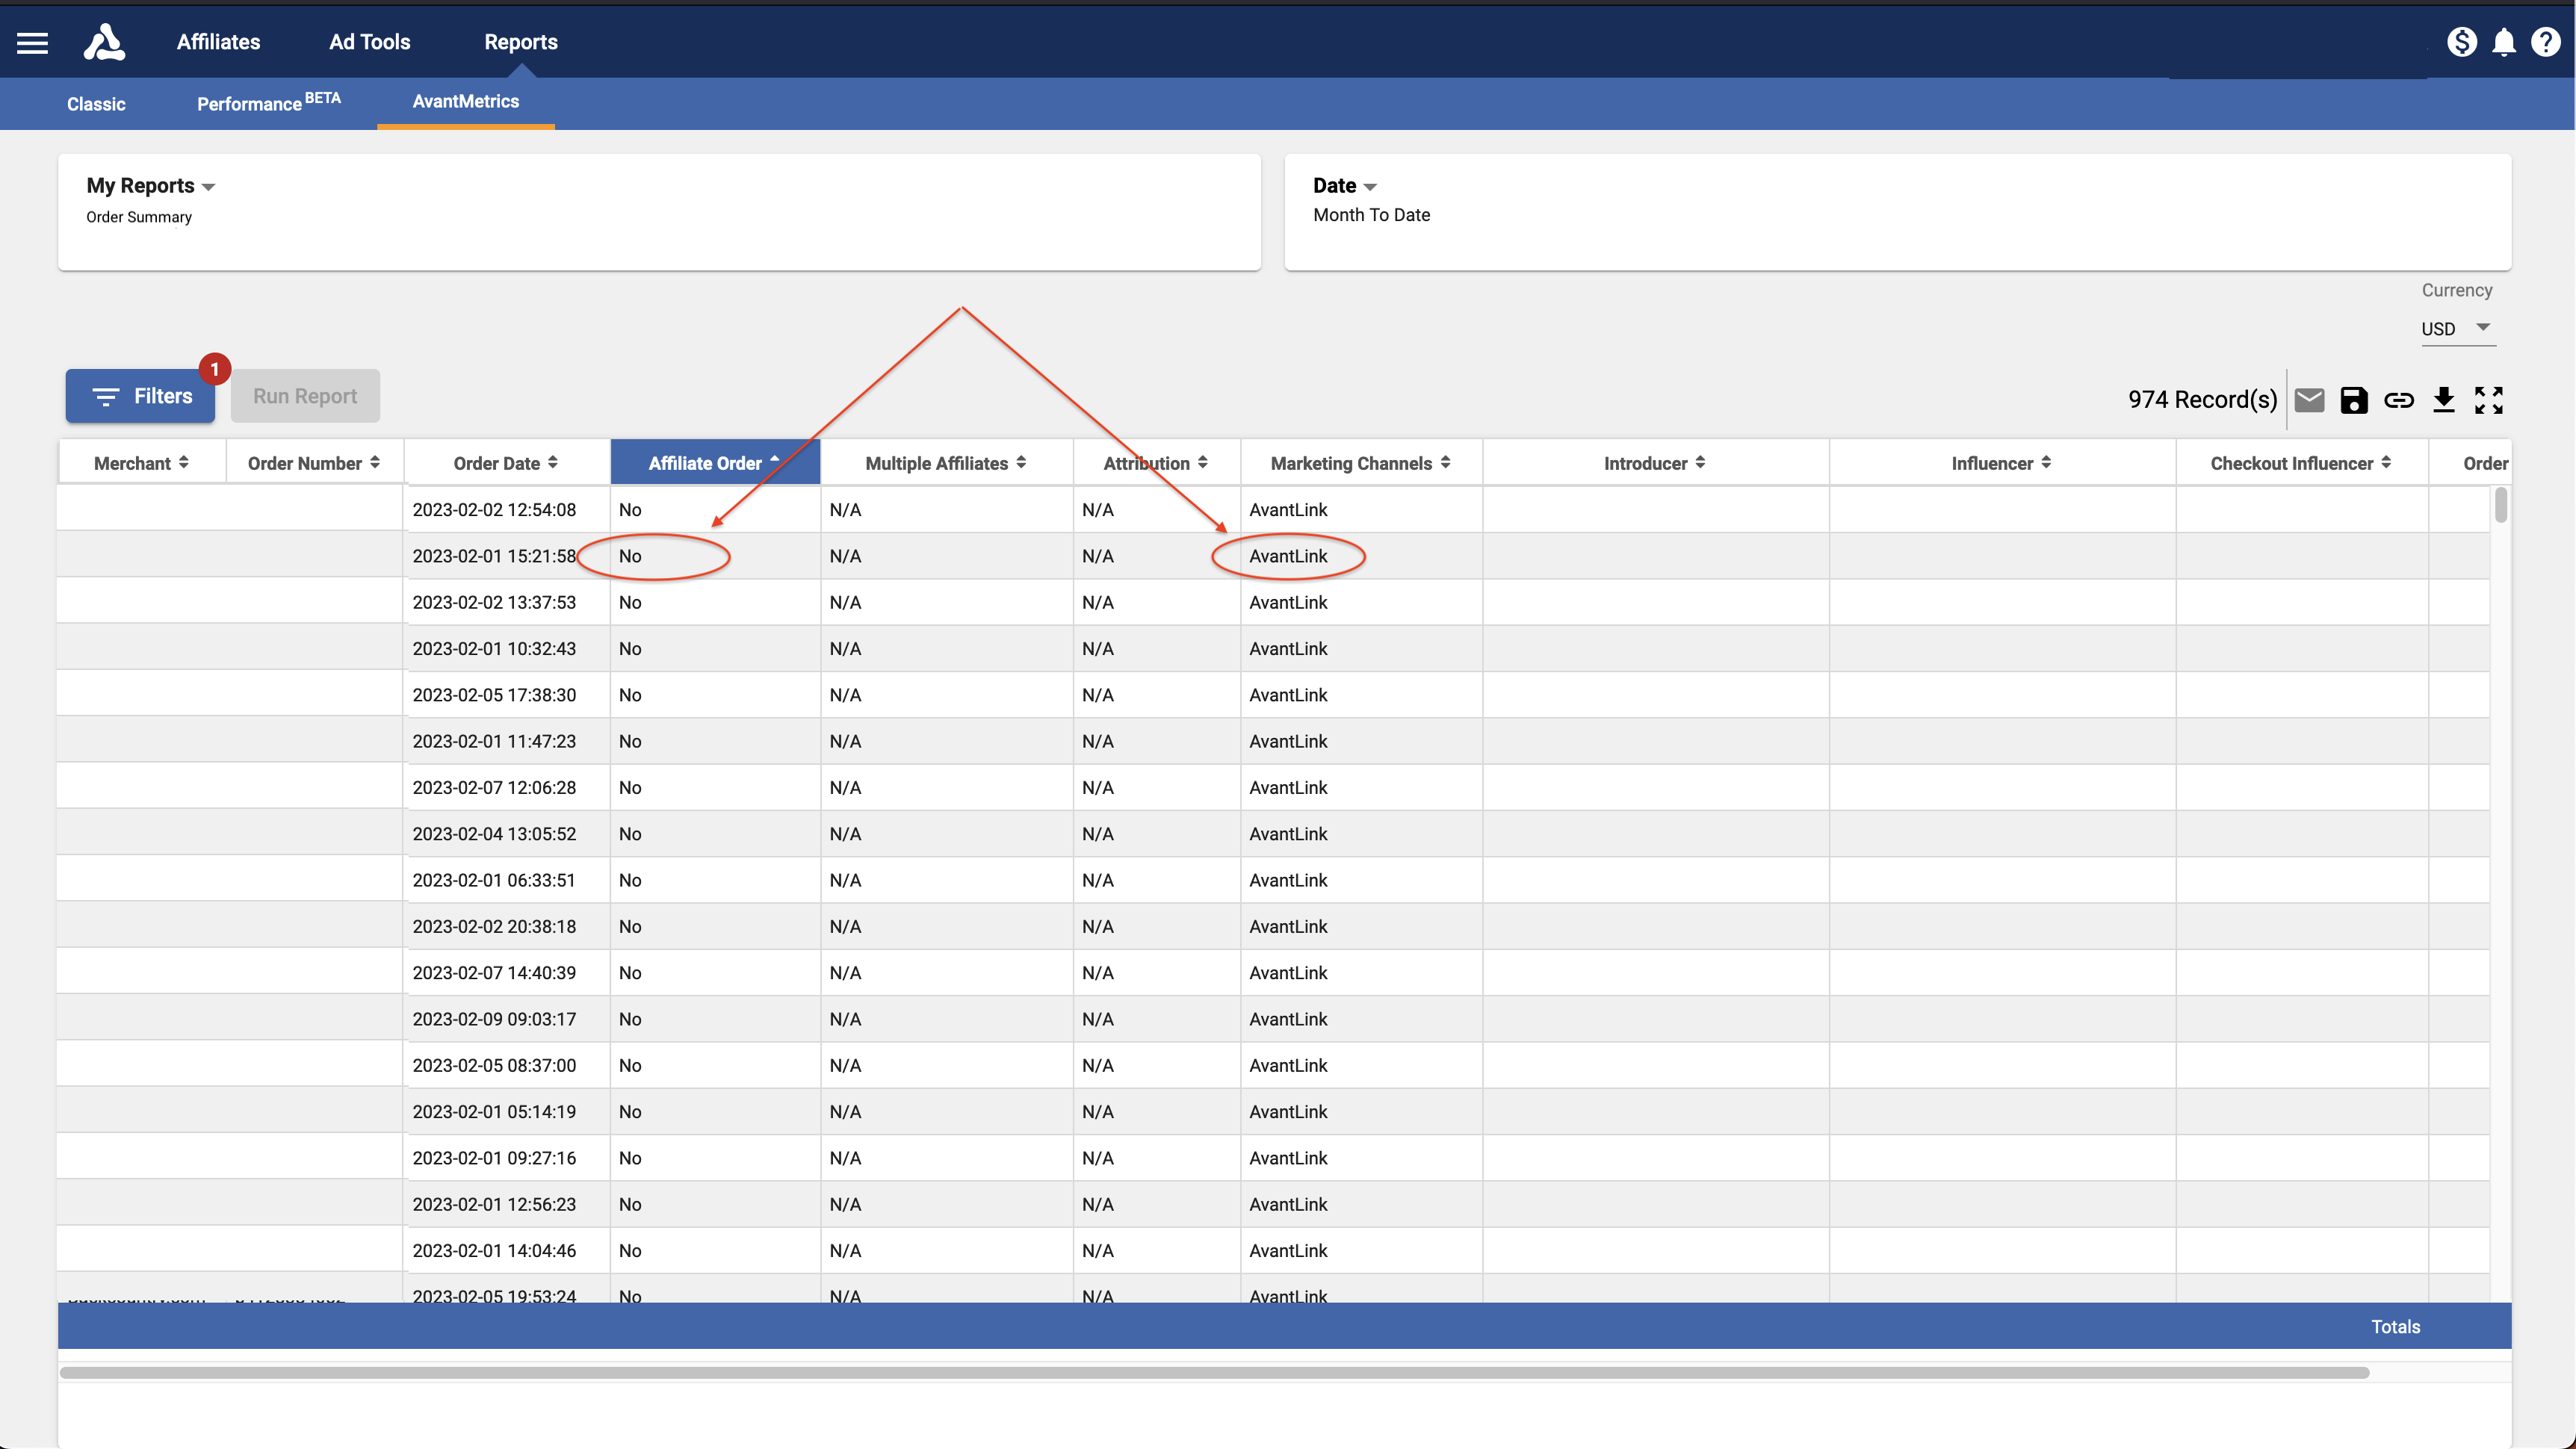
Task: Click the Totals label in footer row
Action: [2396, 1327]
